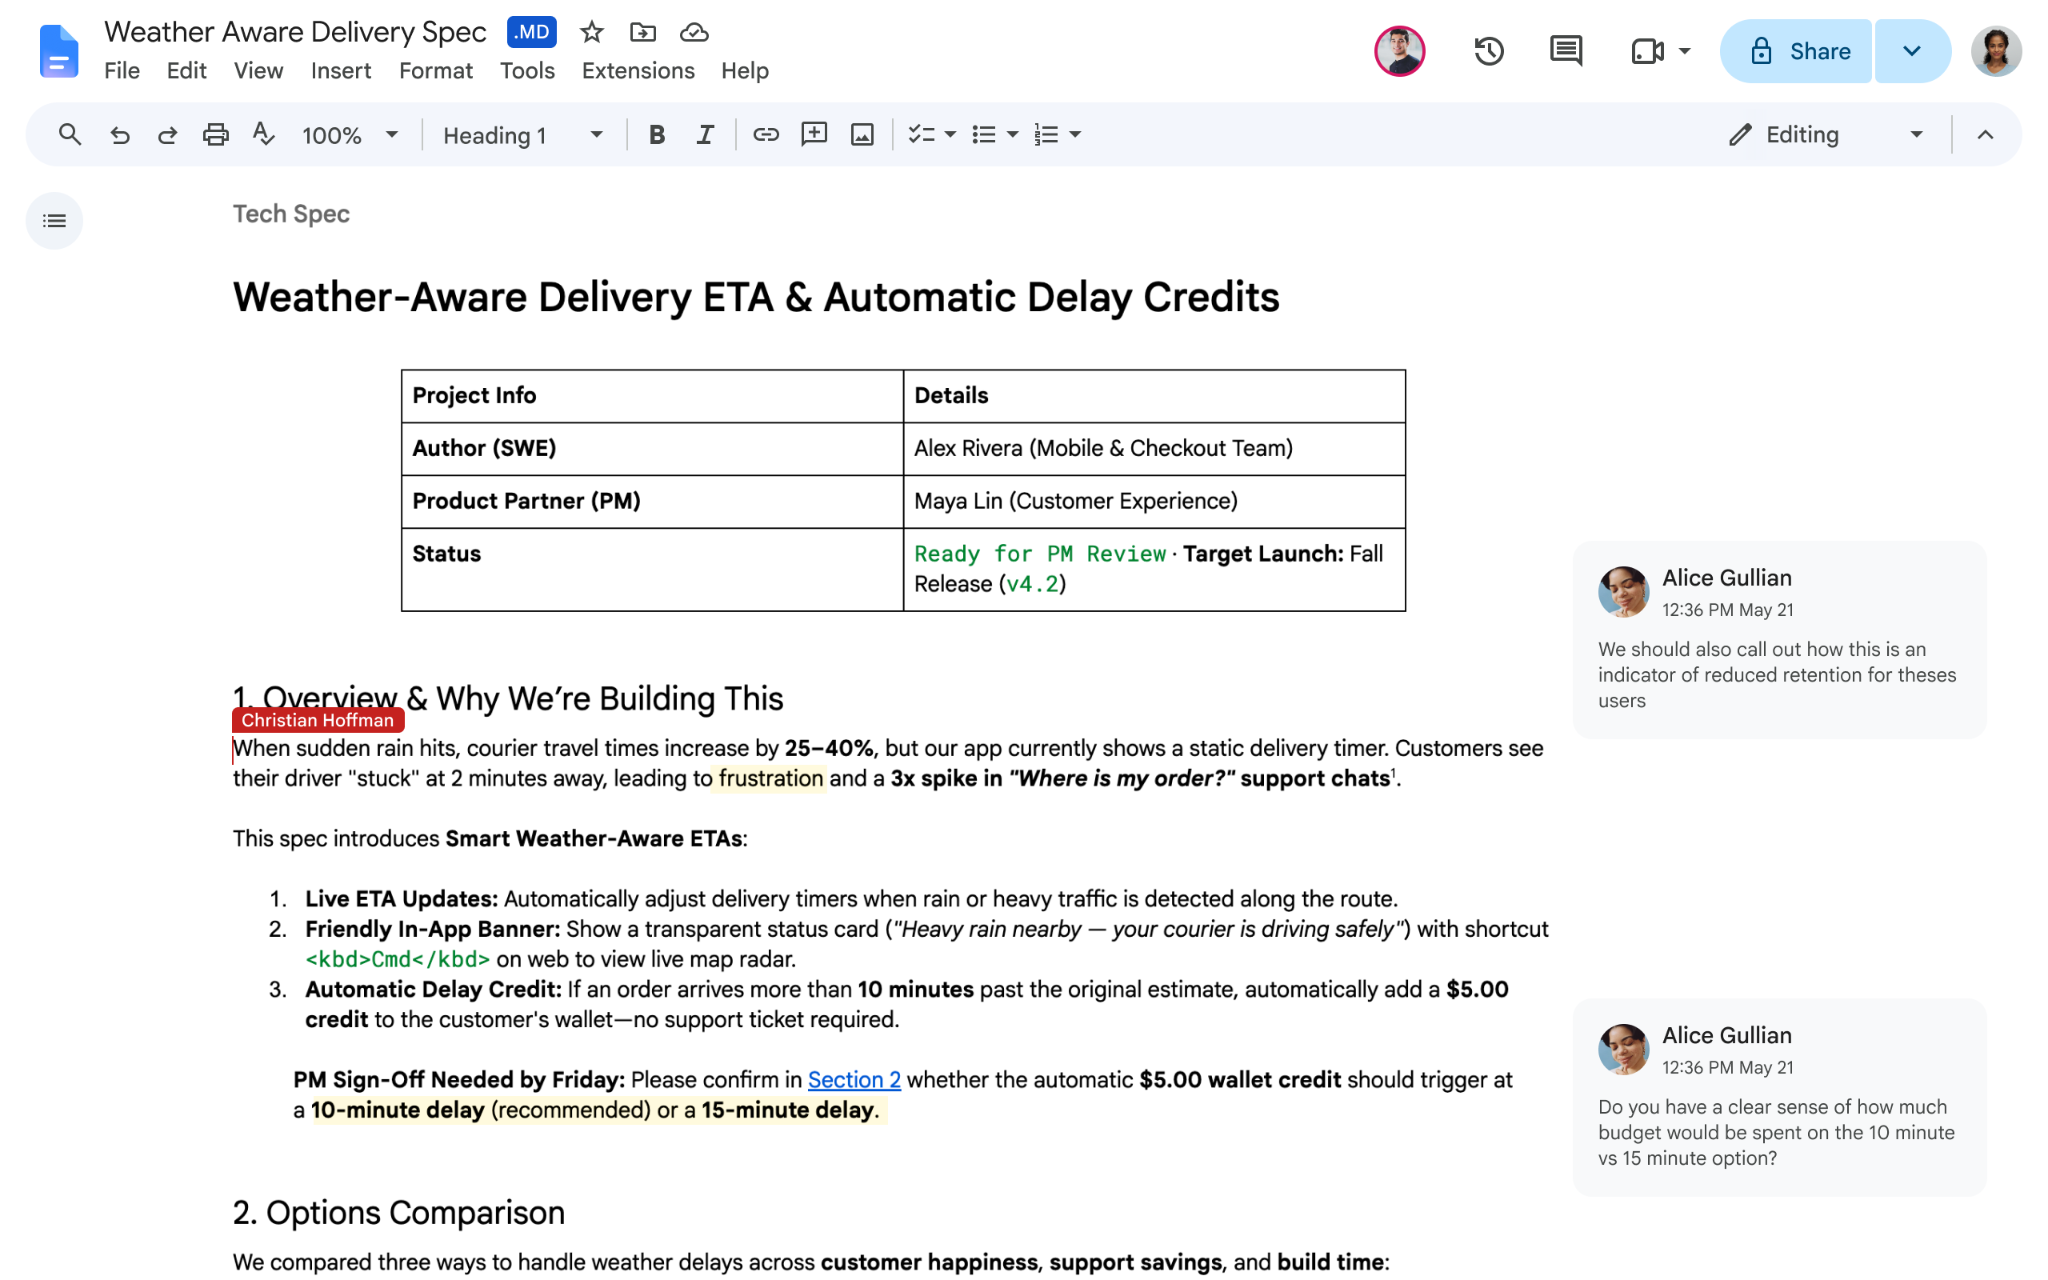
Task: Open the numbered list options arrow
Action: click(1075, 134)
